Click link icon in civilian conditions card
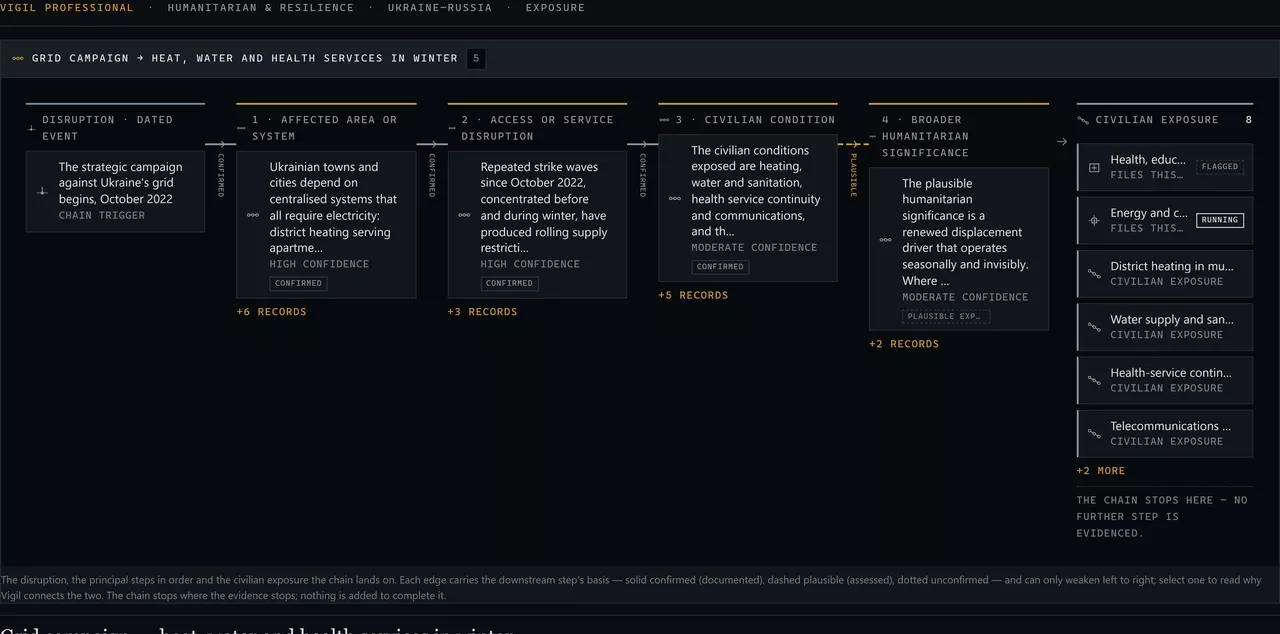1280x634 pixels. click(675, 199)
